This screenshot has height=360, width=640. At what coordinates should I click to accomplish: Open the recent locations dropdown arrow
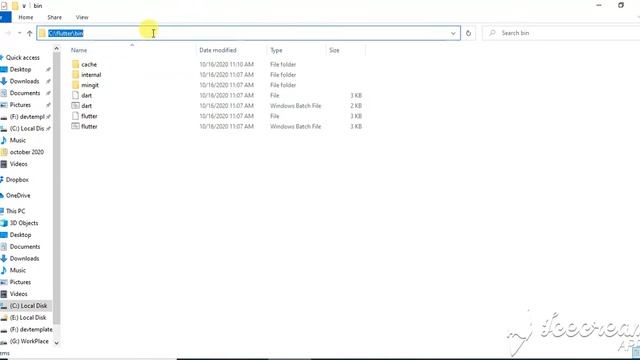pos(19,33)
